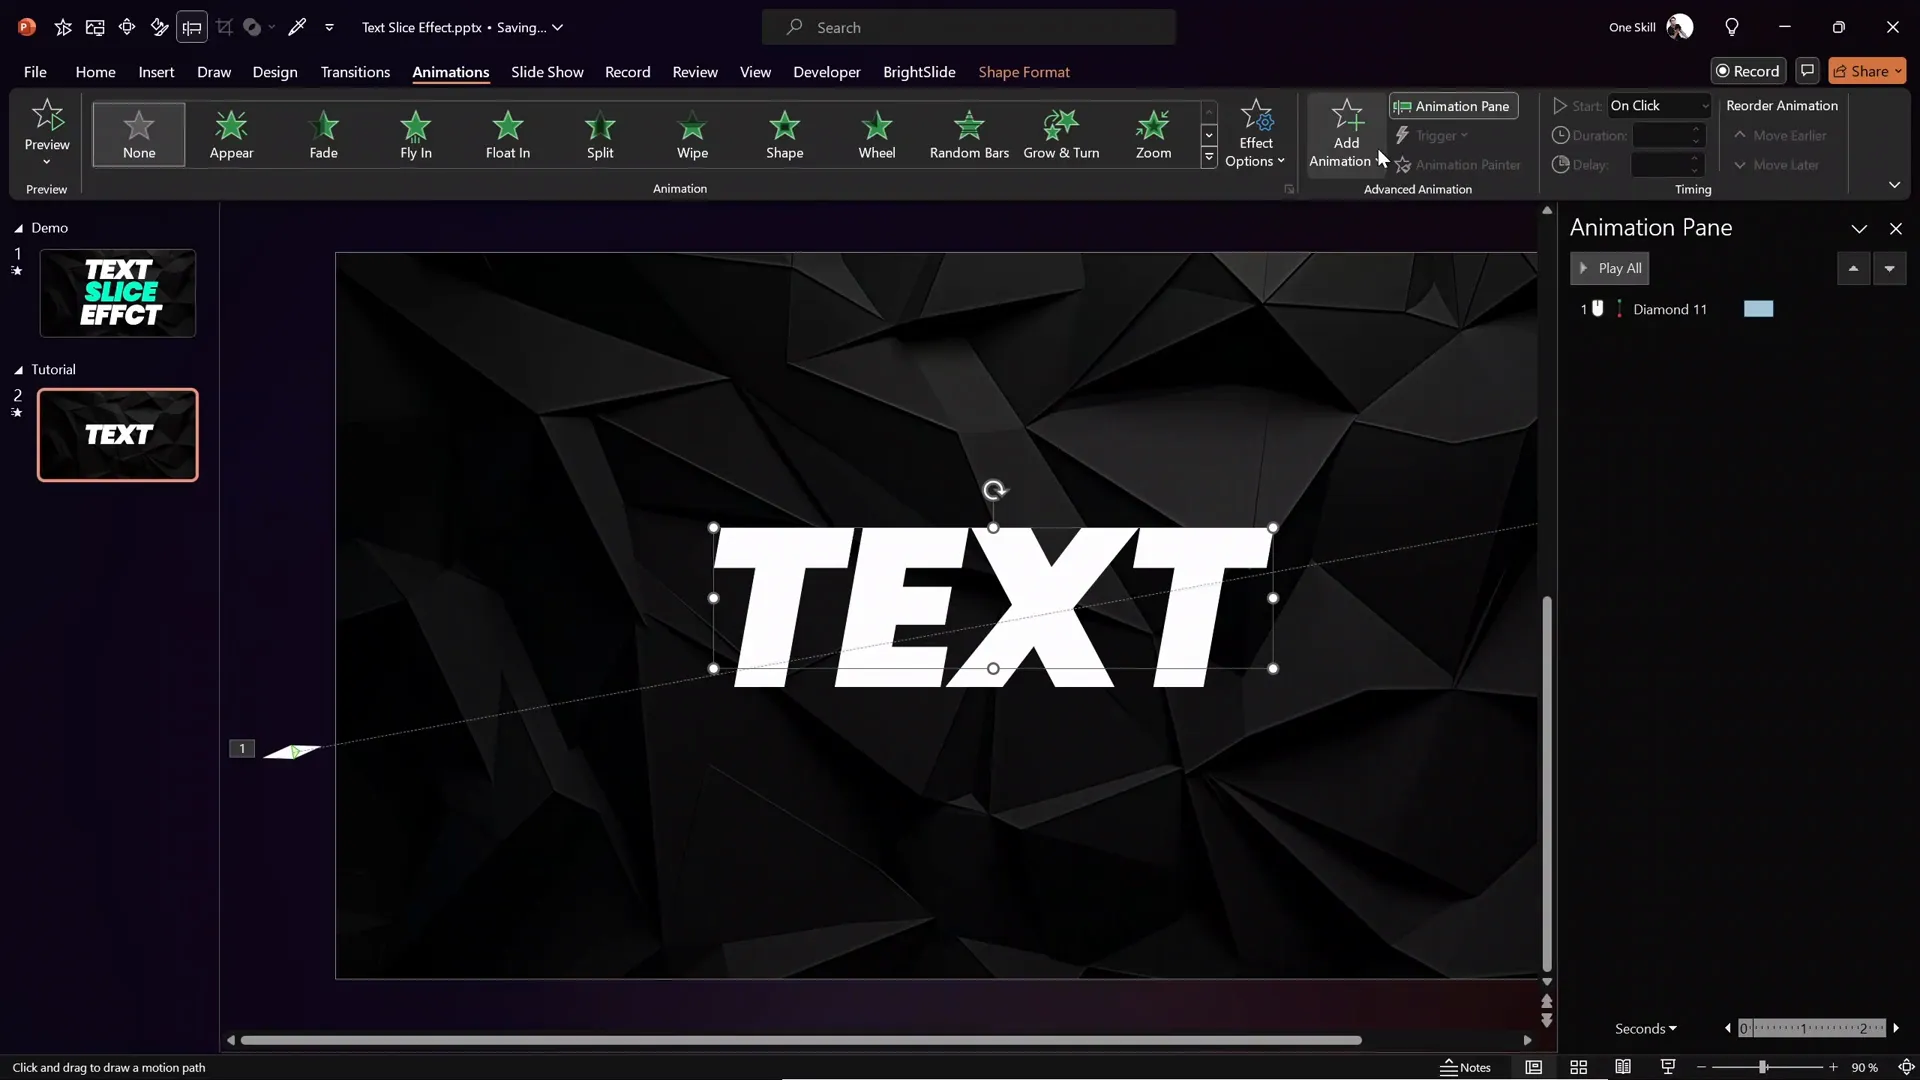Apply the Grow & Turn animation
The height and width of the screenshot is (1080, 1920).
1061,134
